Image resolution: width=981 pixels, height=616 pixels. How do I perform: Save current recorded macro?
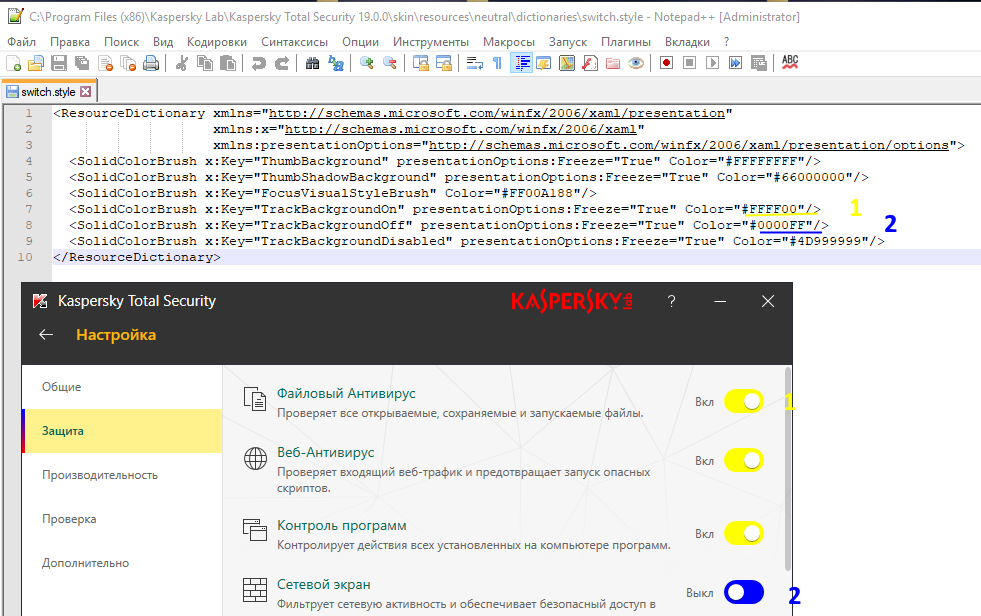point(758,63)
